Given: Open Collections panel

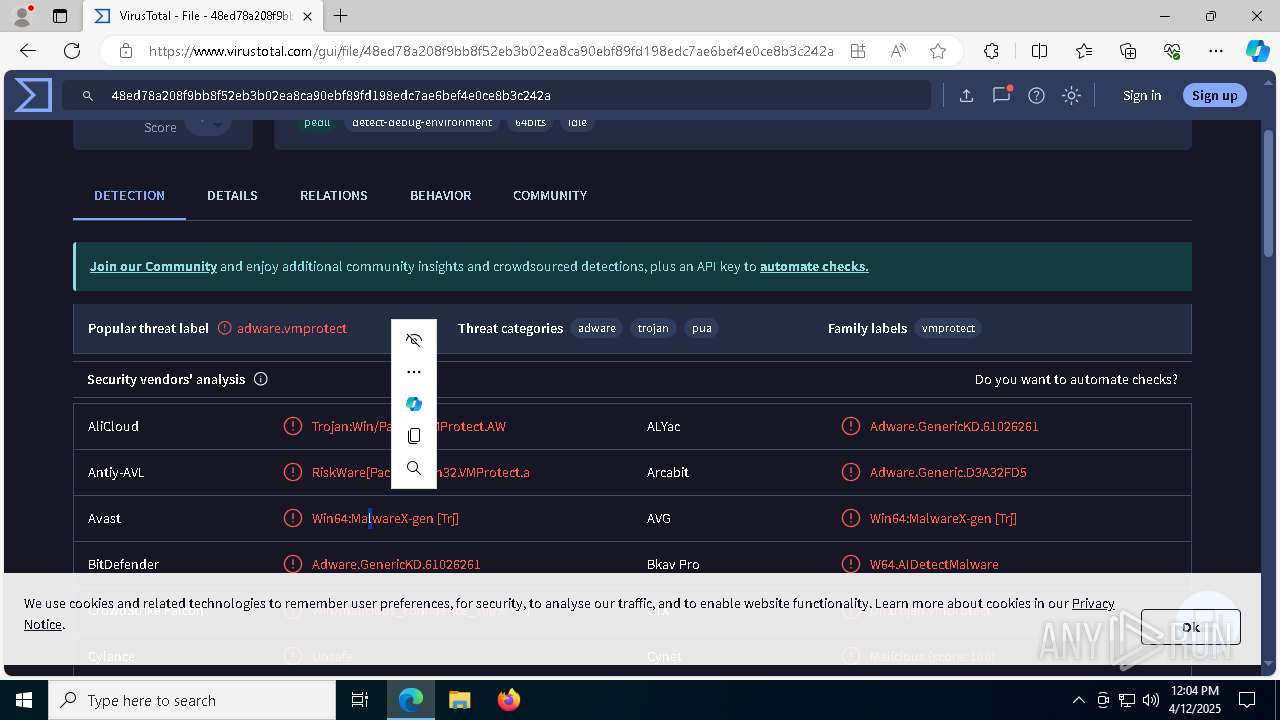Looking at the screenshot, I should click(x=1128, y=51).
